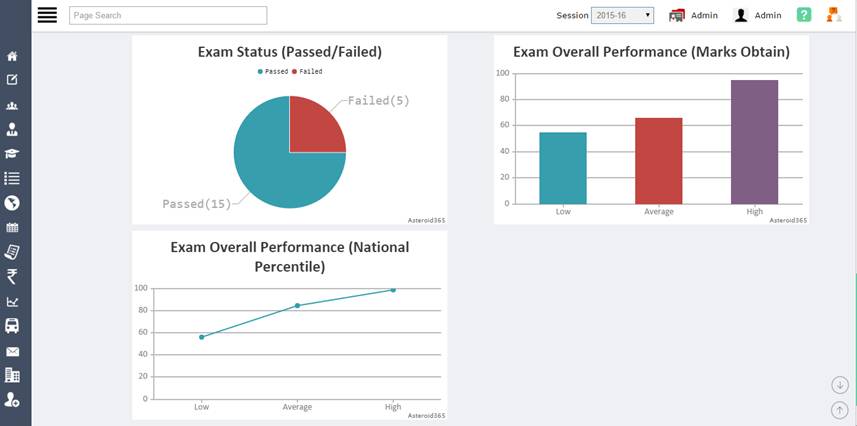Click the green help question icon
Screen dimensions: 857x426
tap(804, 15)
